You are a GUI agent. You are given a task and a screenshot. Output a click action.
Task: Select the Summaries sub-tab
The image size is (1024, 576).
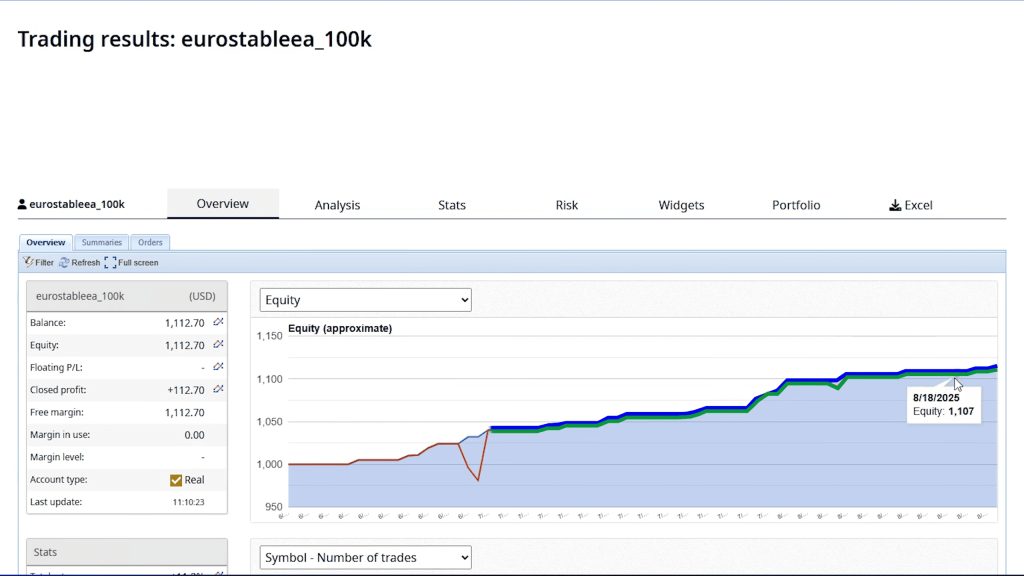pos(101,242)
